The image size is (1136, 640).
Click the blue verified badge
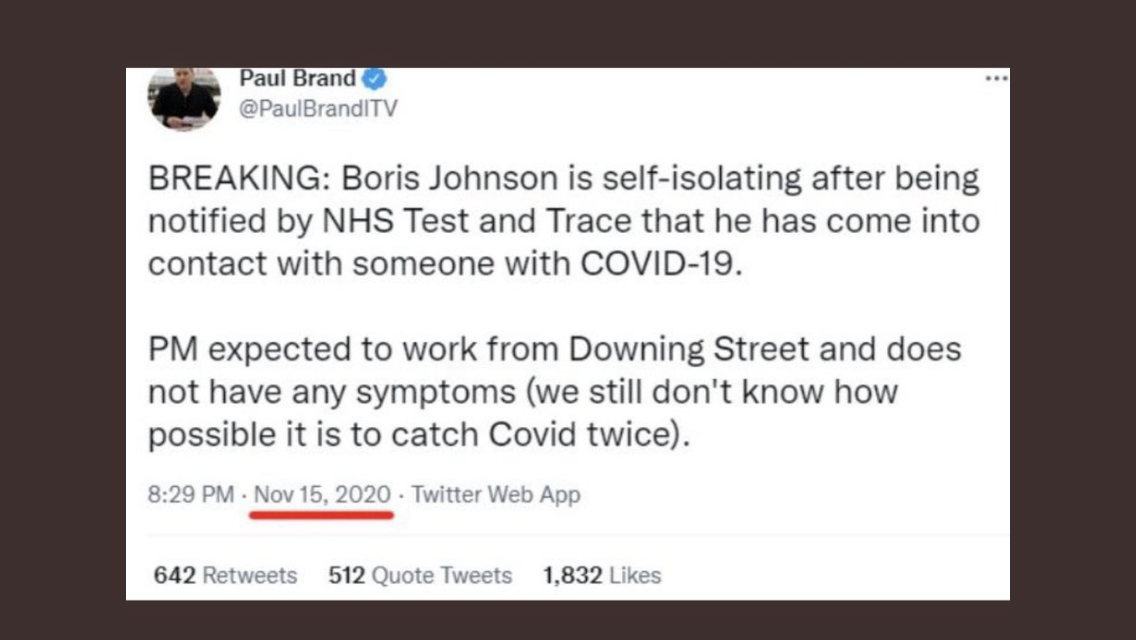tap(375, 78)
